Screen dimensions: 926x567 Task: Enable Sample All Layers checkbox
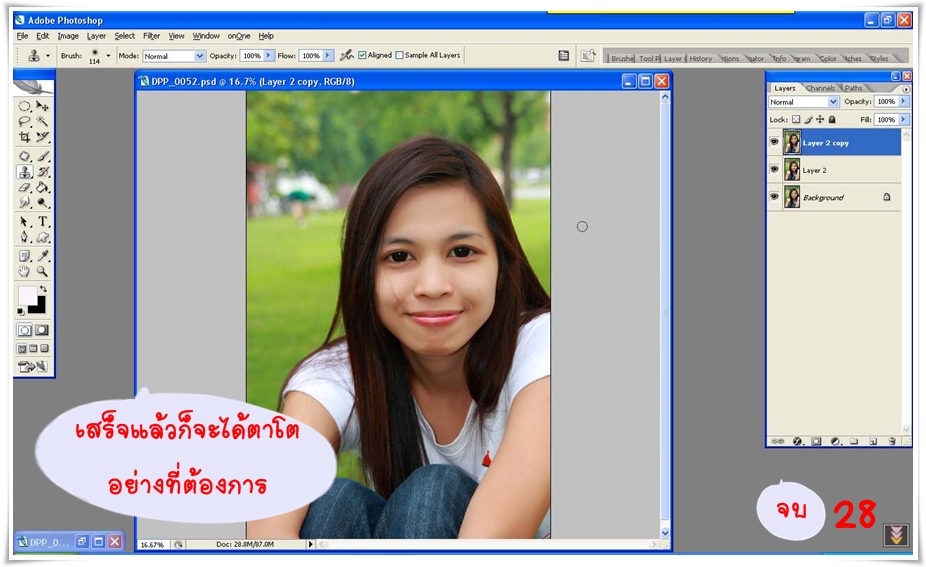pos(399,55)
